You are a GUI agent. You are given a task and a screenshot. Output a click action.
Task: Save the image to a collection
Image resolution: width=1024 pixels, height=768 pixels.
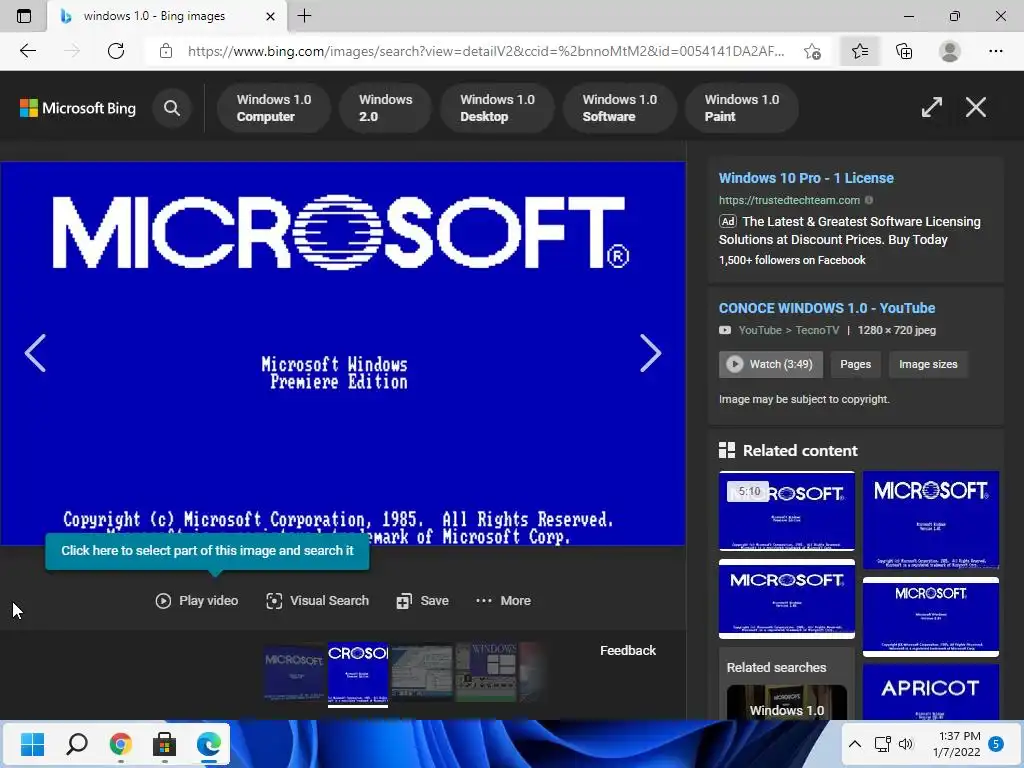(x=423, y=600)
